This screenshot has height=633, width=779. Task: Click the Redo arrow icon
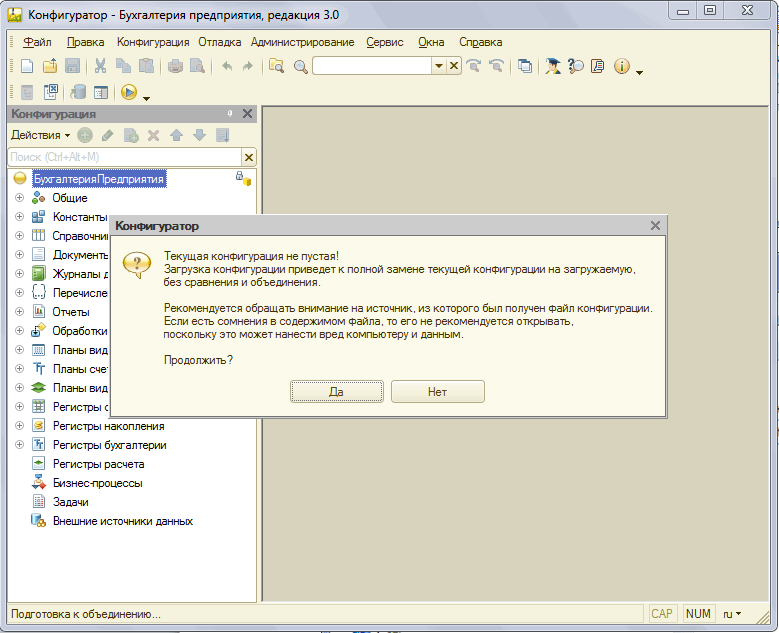(247, 66)
